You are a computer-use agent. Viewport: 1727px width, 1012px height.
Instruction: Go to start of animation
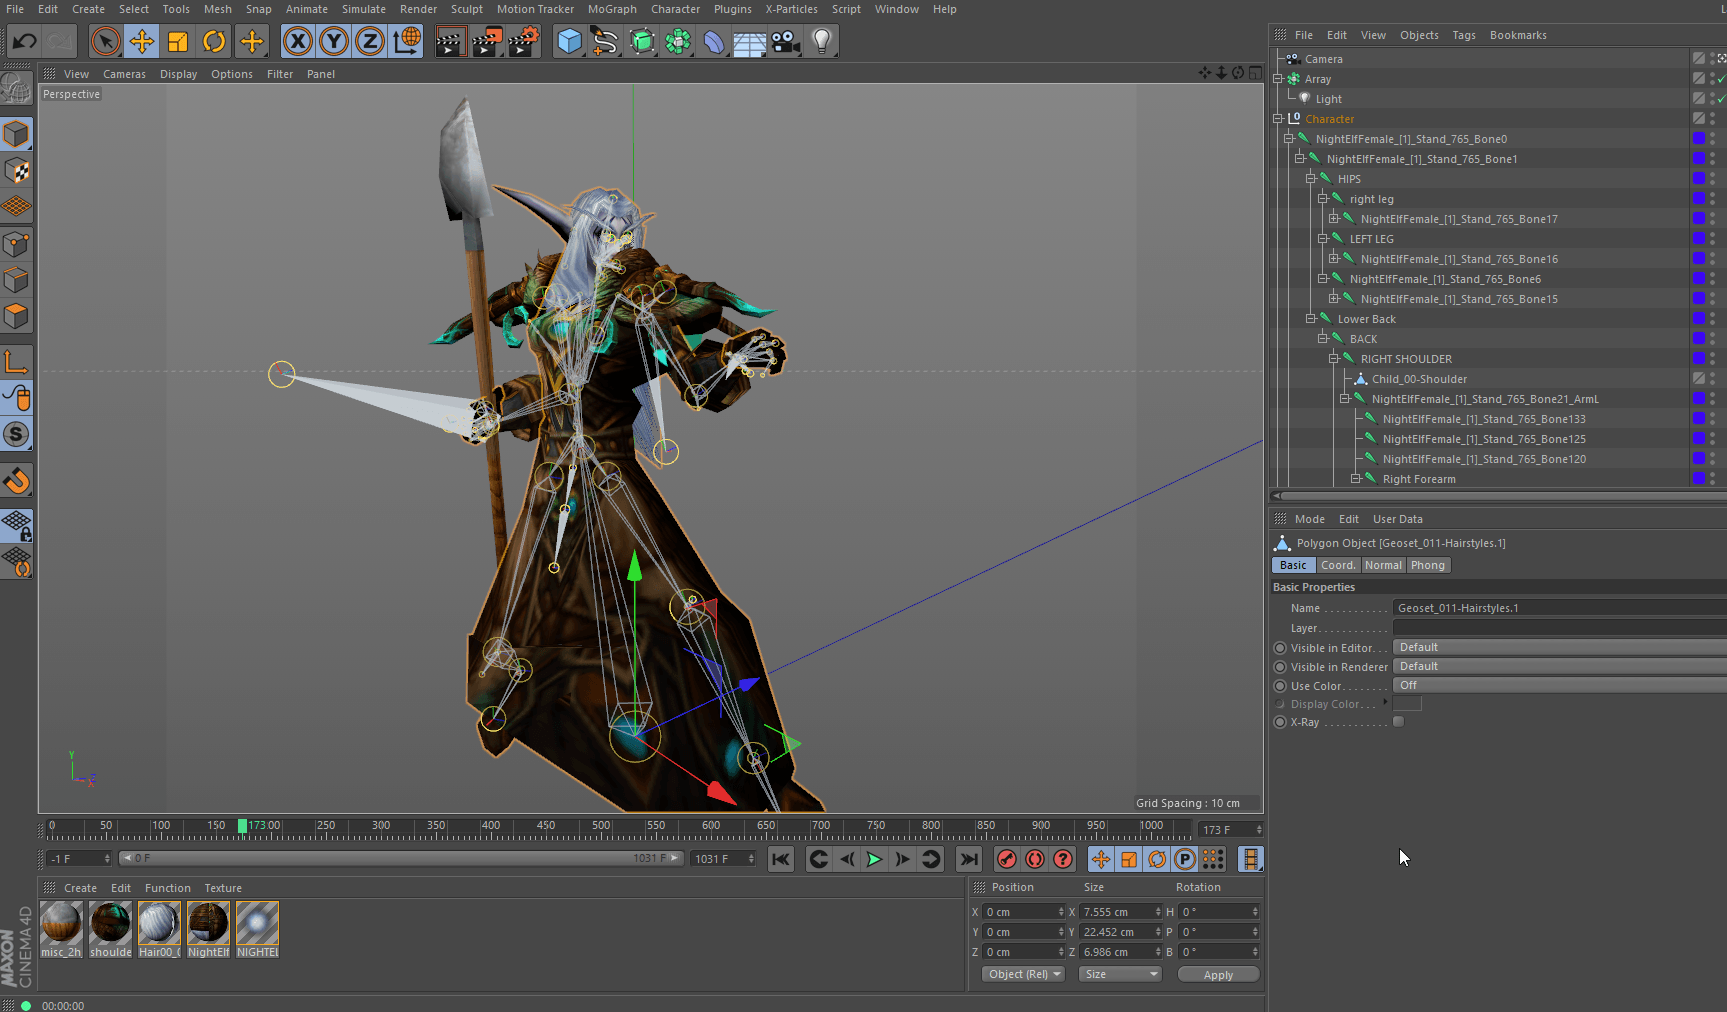[780, 859]
